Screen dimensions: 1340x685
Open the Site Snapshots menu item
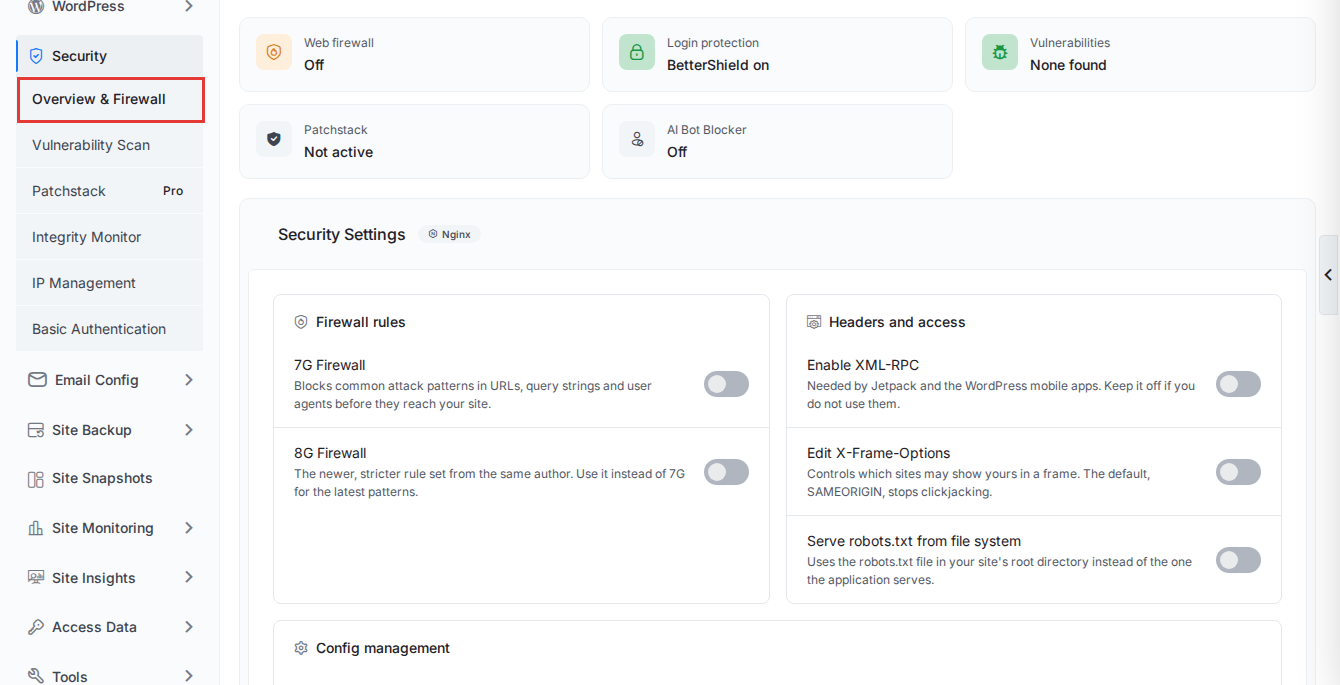click(x=110, y=479)
